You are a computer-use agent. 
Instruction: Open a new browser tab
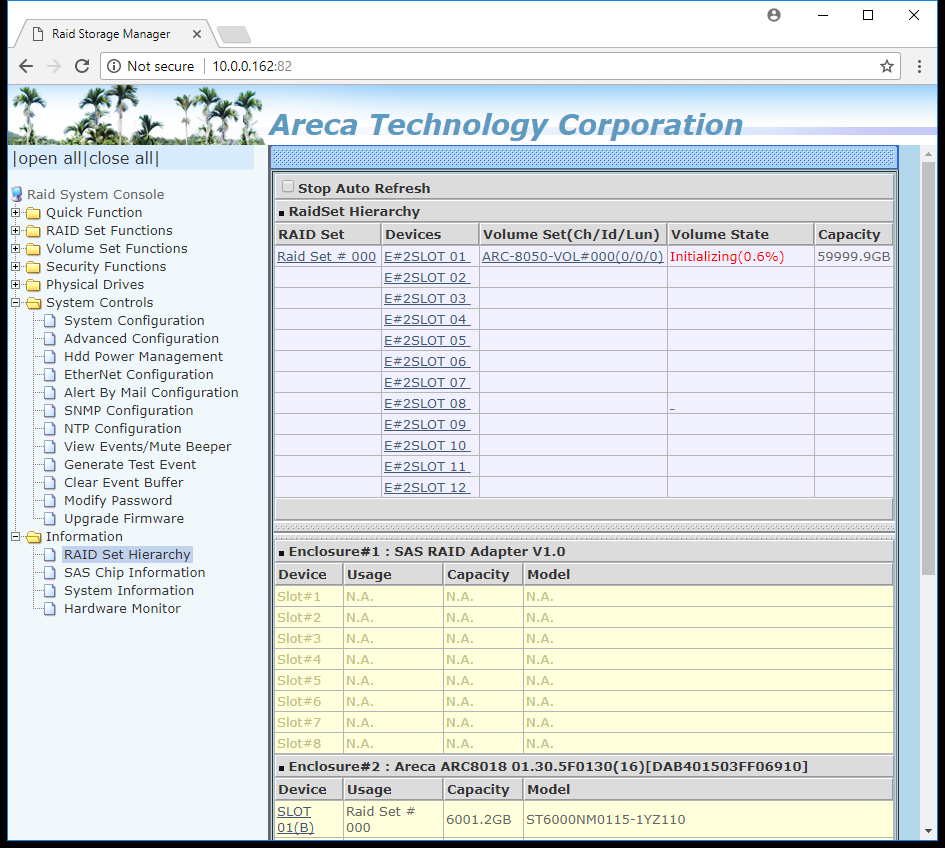coord(234,34)
